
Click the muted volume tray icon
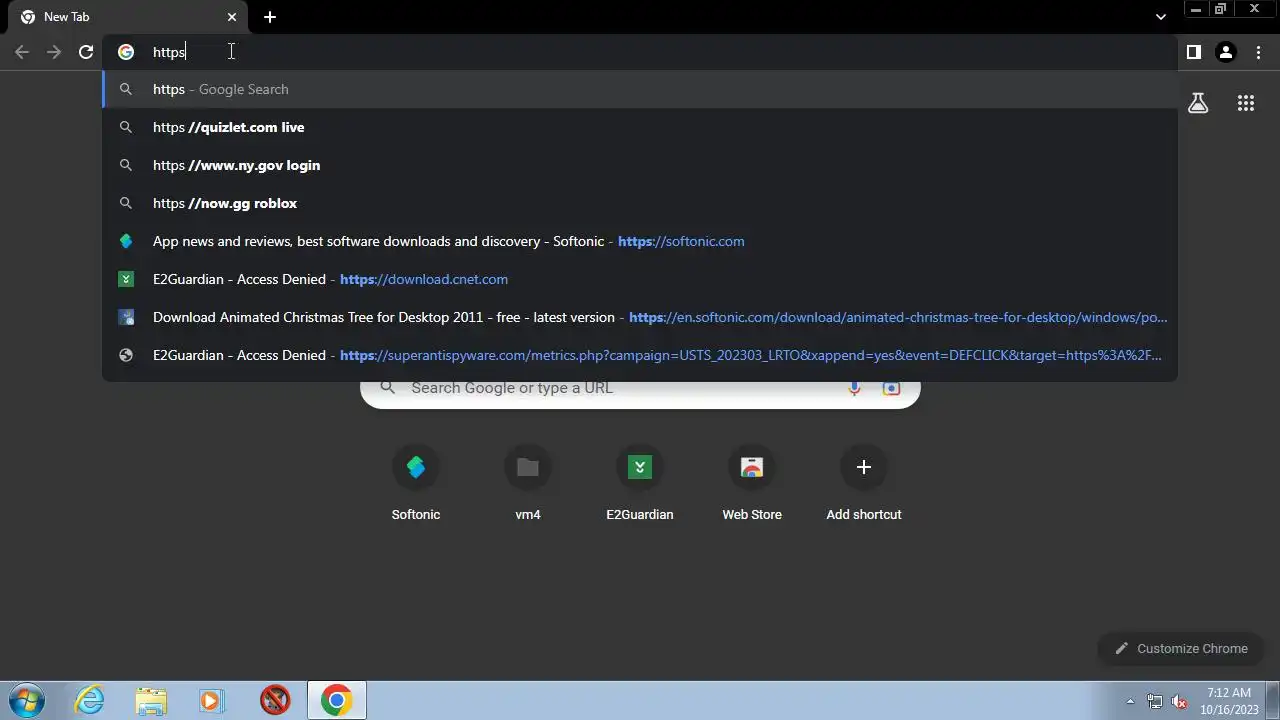(1179, 701)
